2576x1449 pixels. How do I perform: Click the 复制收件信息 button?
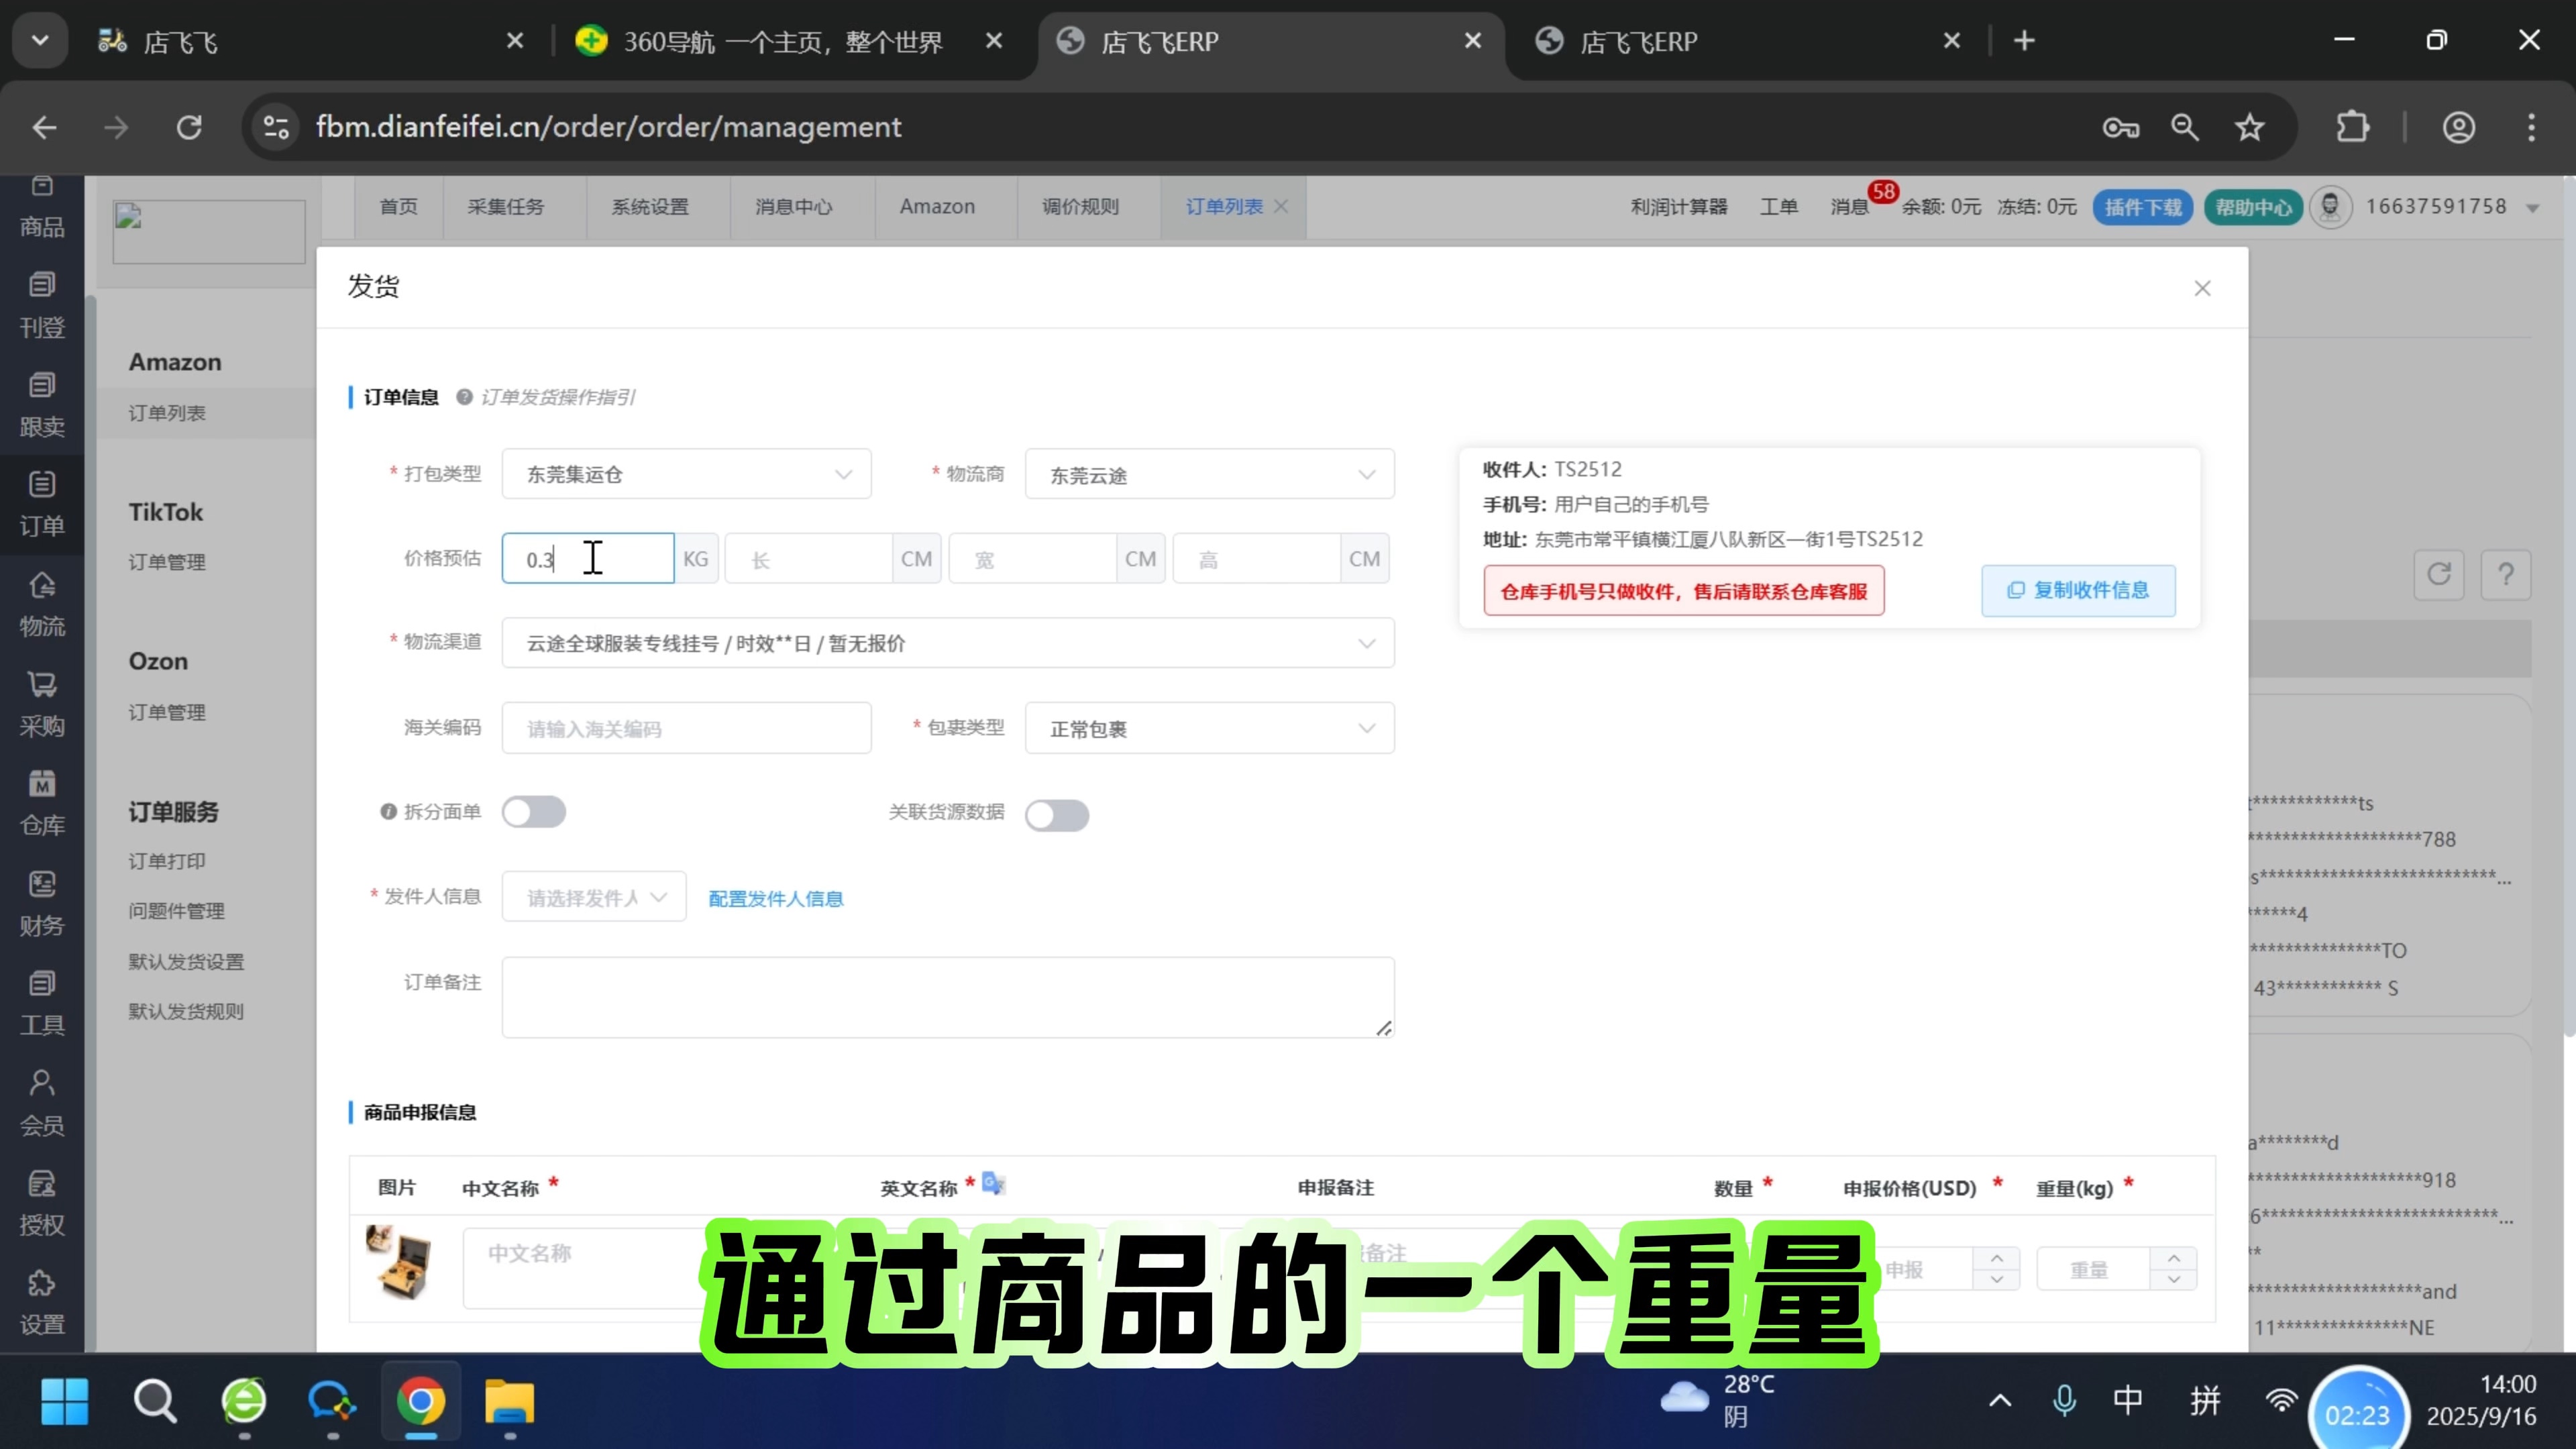coord(2078,590)
